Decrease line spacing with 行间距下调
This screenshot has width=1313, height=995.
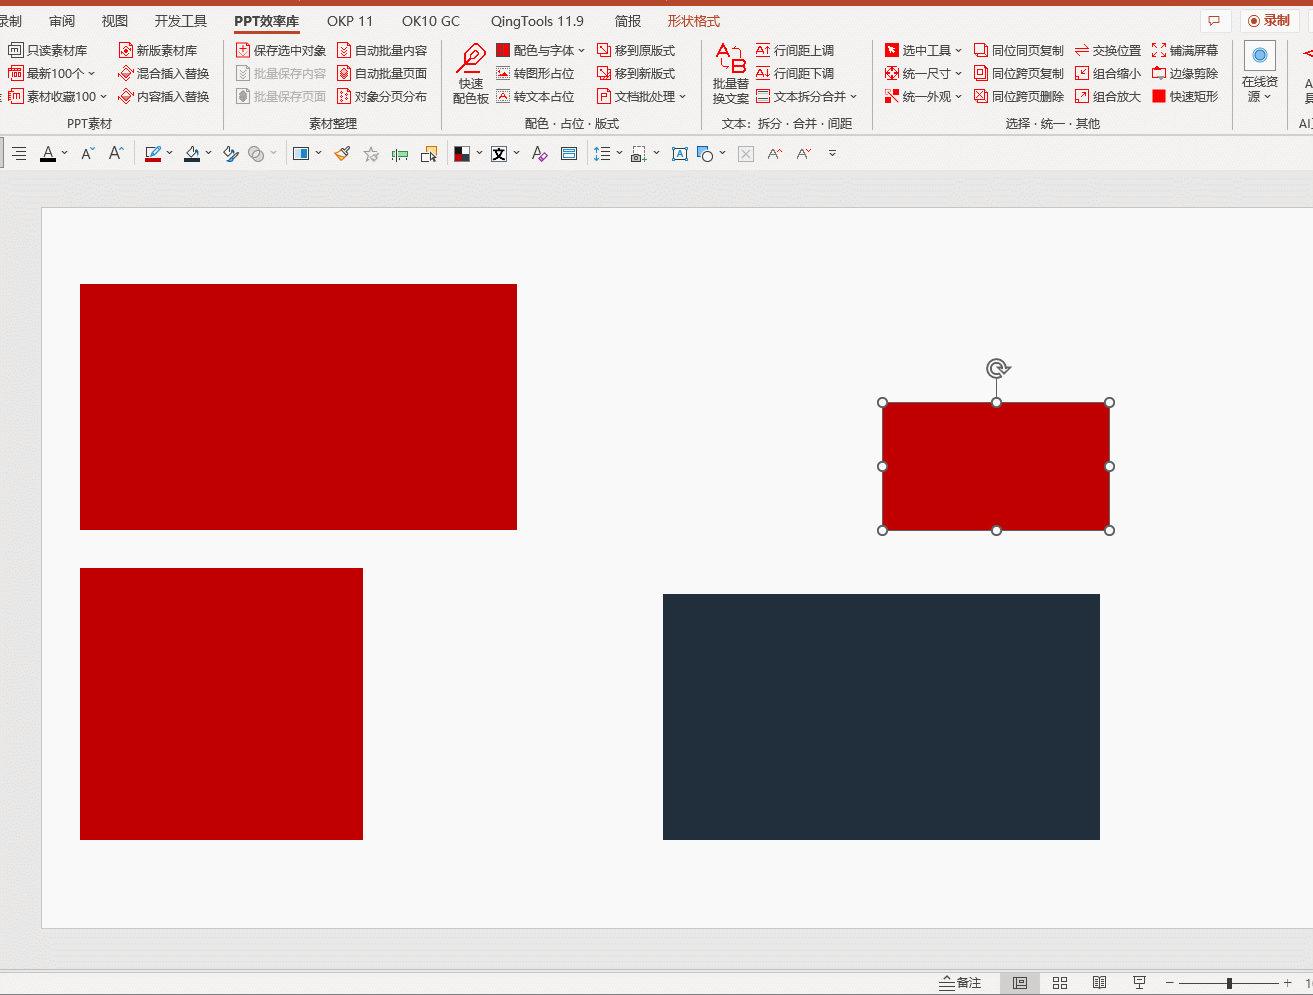click(x=795, y=73)
